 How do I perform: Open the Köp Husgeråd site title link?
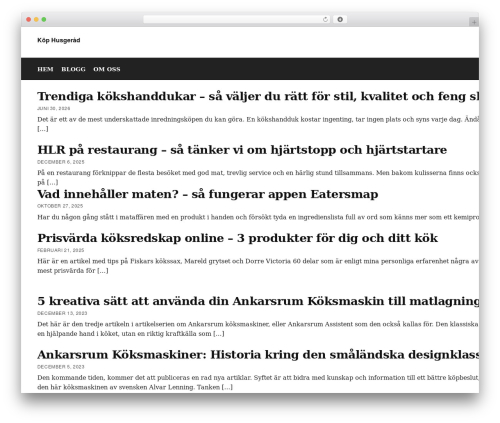pos(59,40)
